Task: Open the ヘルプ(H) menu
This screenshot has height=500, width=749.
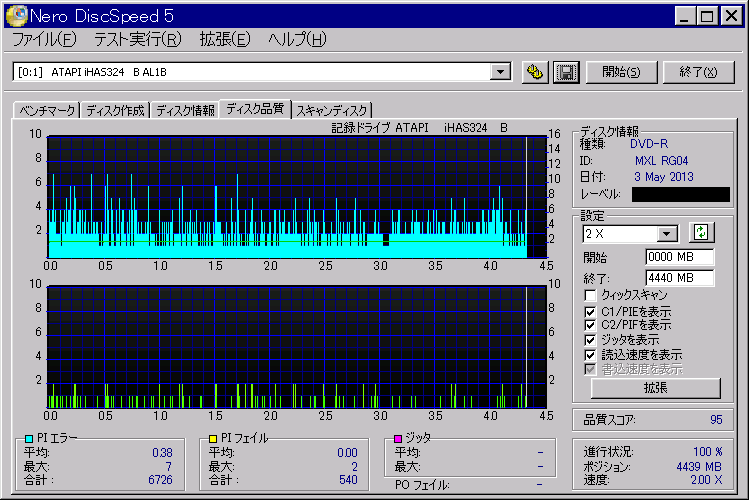Action: (297, 39)
